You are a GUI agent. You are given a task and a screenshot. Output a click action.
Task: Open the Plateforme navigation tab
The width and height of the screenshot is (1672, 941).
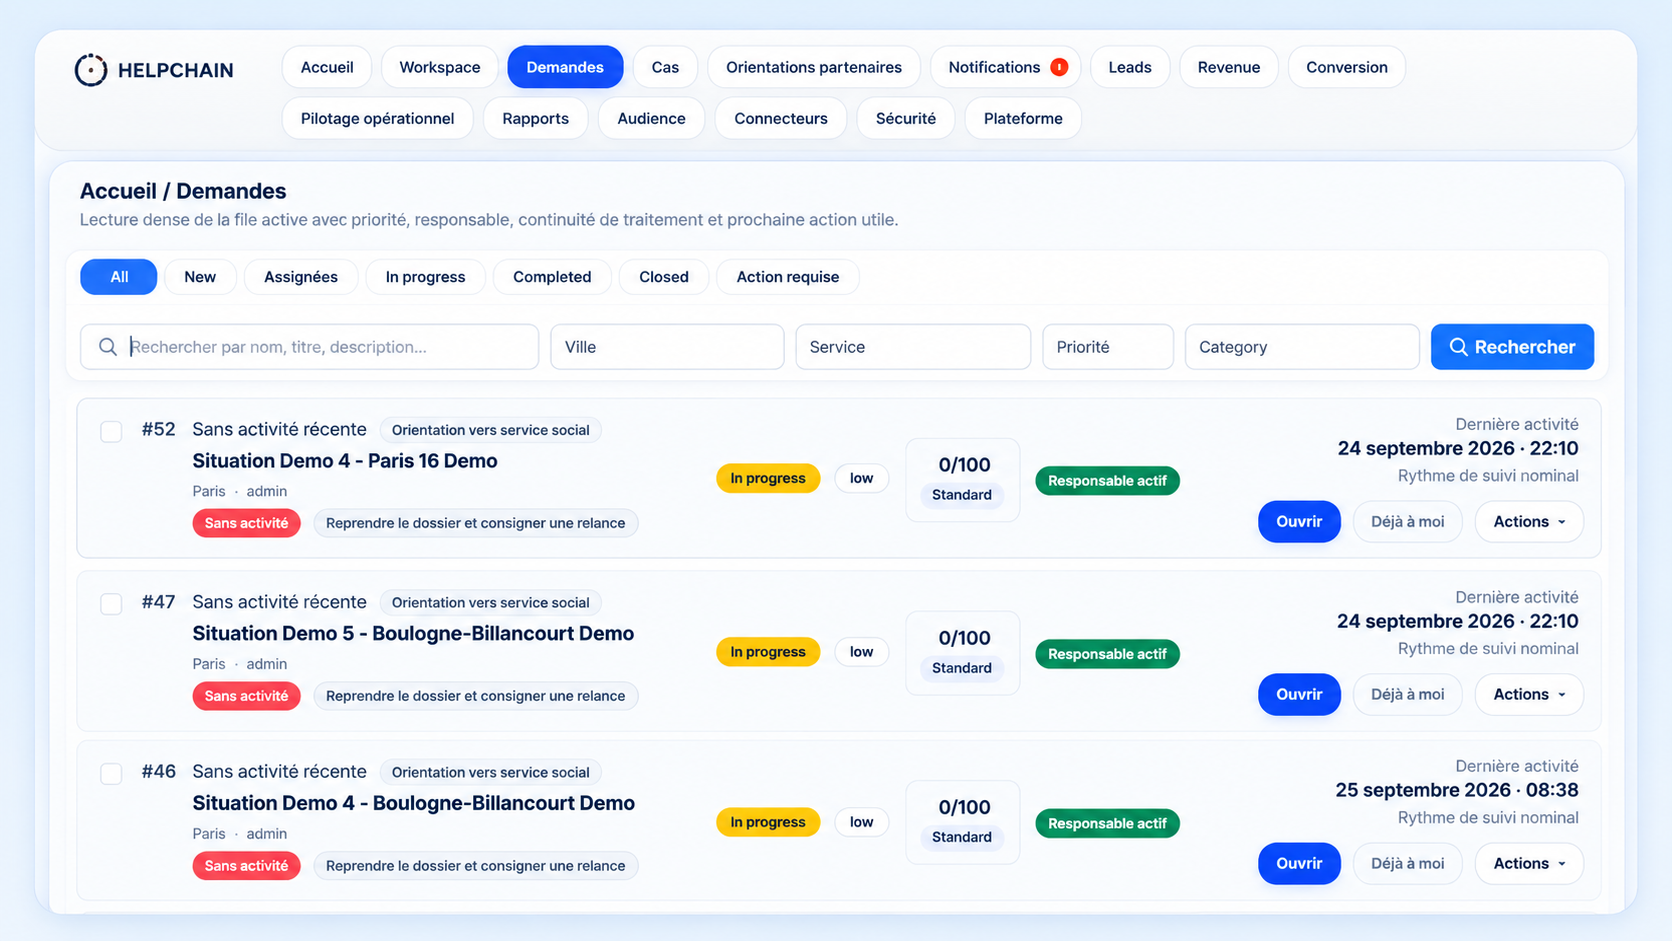tap(1023, 118)
